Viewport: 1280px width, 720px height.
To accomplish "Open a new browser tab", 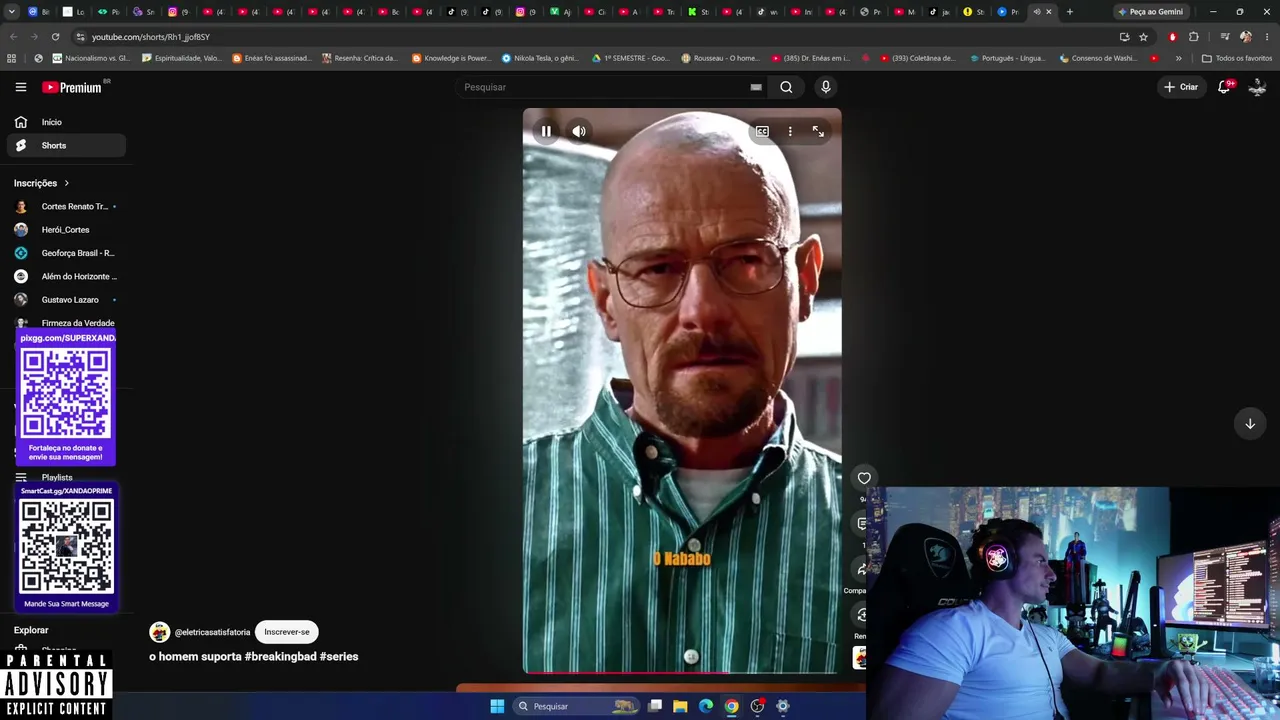I will [1070, 12].
